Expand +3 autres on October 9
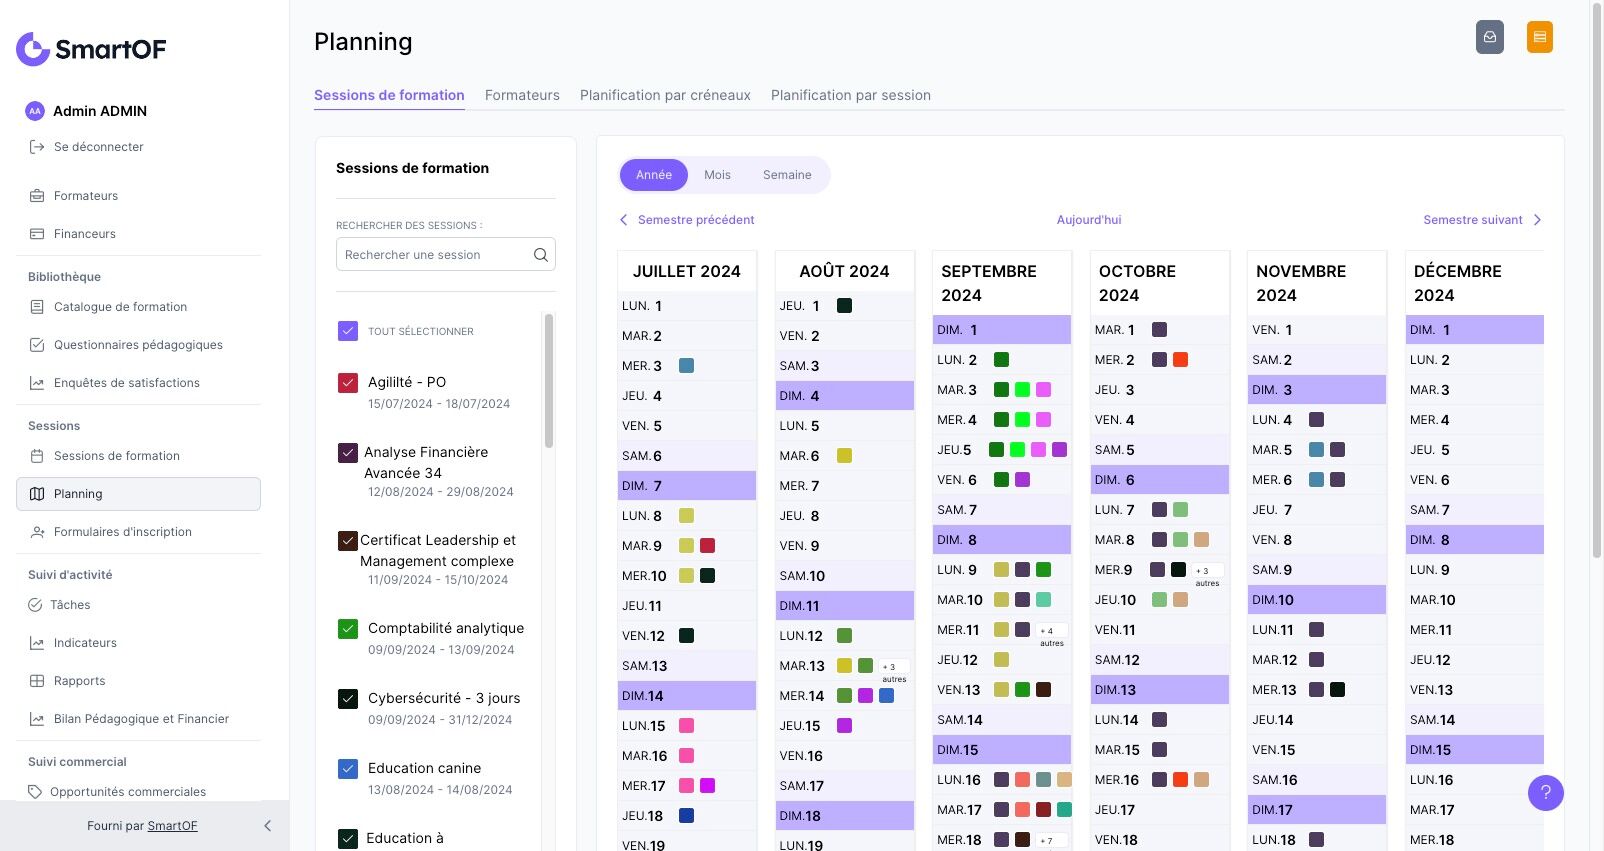The height and width of the screenshot is (851, 1604). coord(1207,575)
